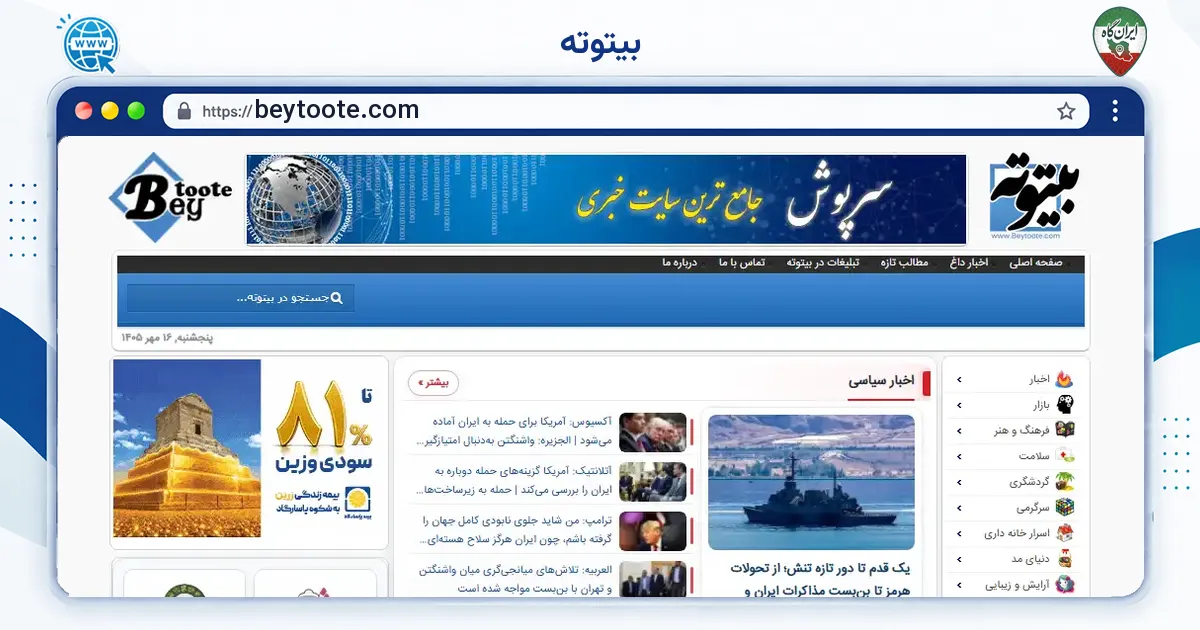Click the گردشگری category label

click(x=1029, y=483)
